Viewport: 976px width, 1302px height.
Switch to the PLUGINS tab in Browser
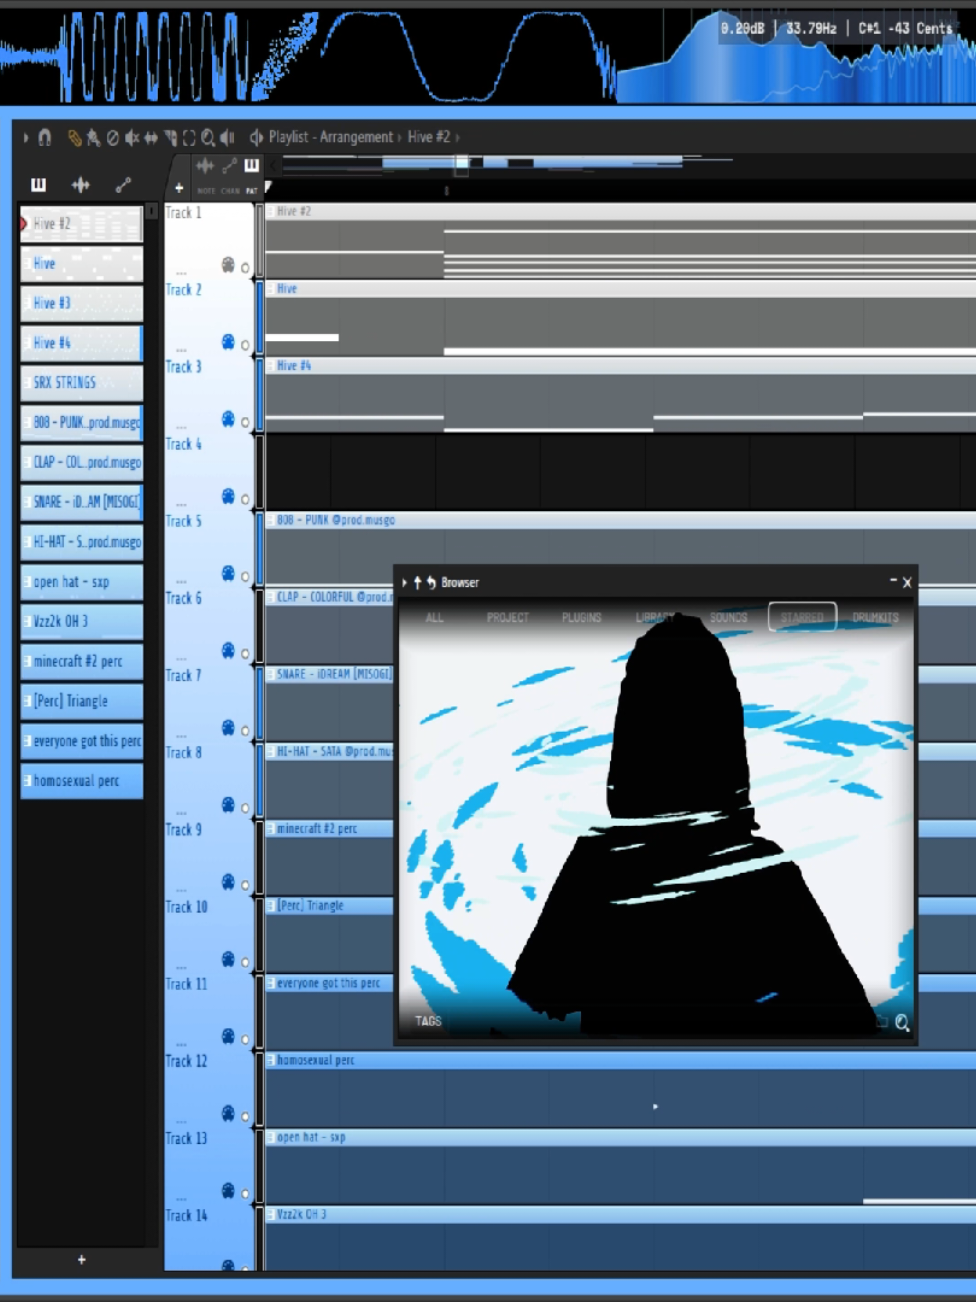pyautogui.click(x=582, y=617)
